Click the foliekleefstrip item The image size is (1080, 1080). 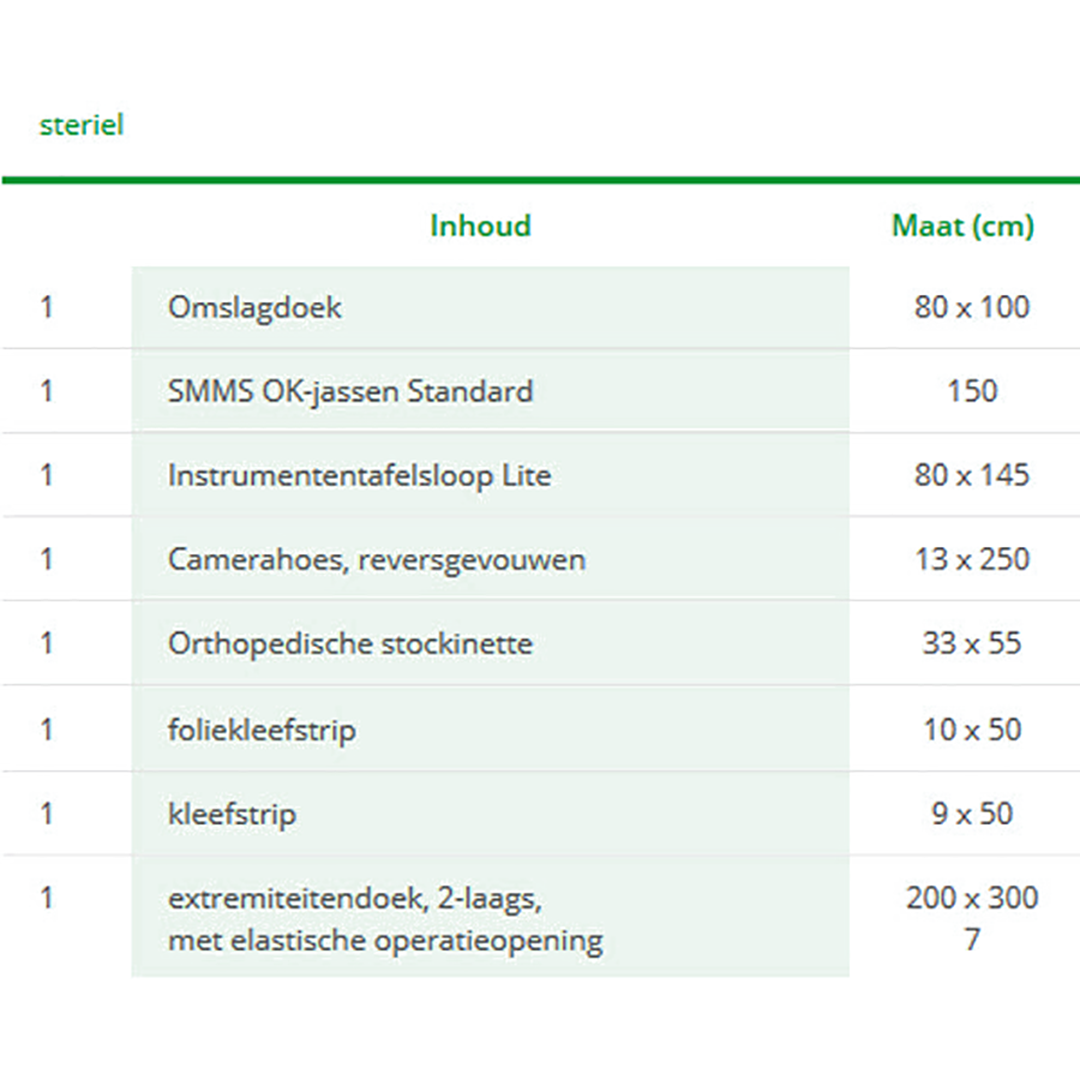262,730
